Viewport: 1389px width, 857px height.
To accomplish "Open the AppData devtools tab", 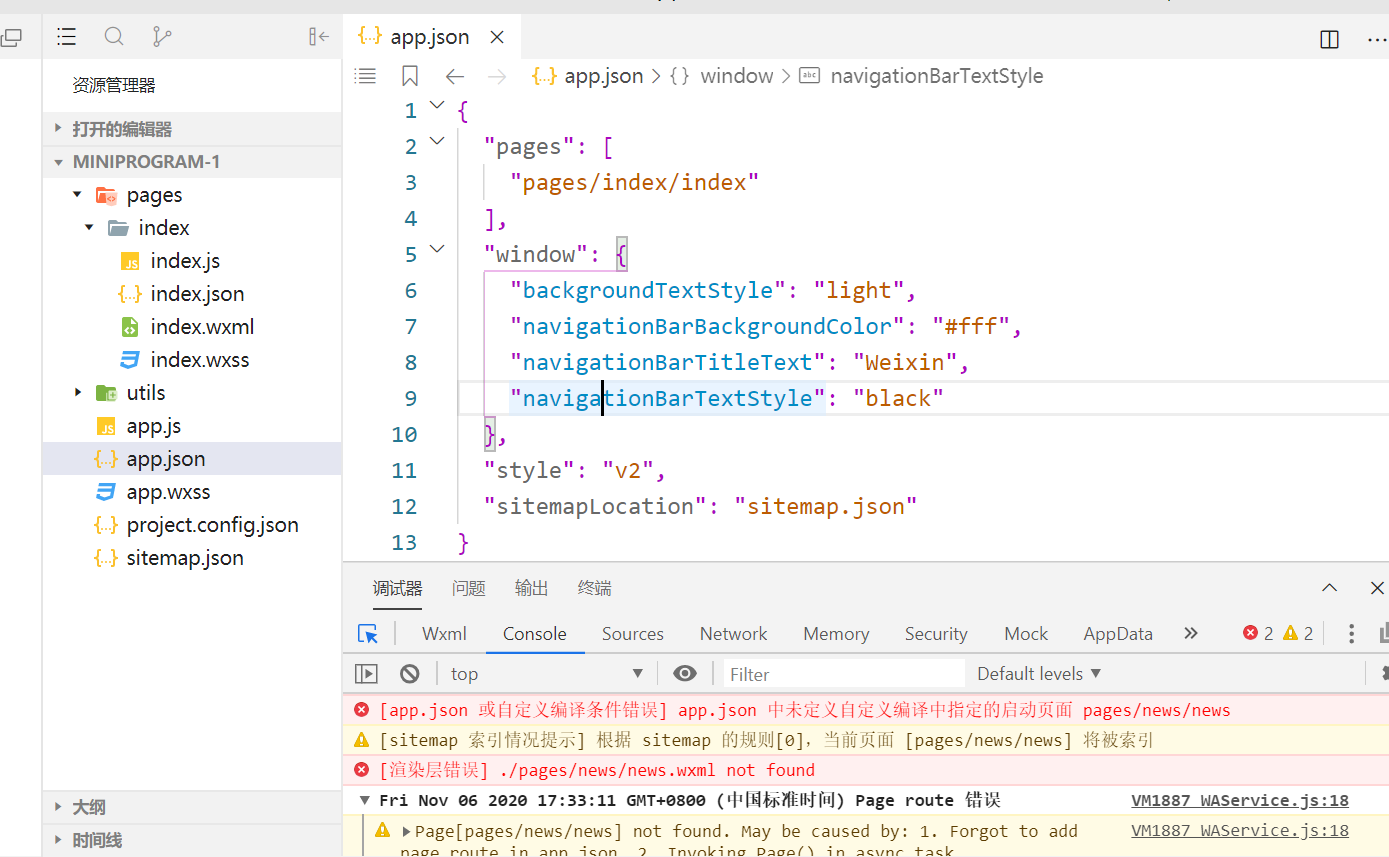I will tap(1118, 633).
